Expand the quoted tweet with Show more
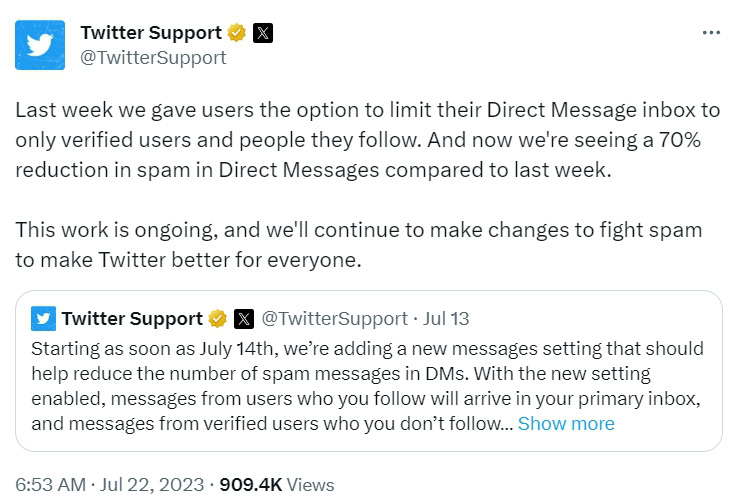 point(566,423)
